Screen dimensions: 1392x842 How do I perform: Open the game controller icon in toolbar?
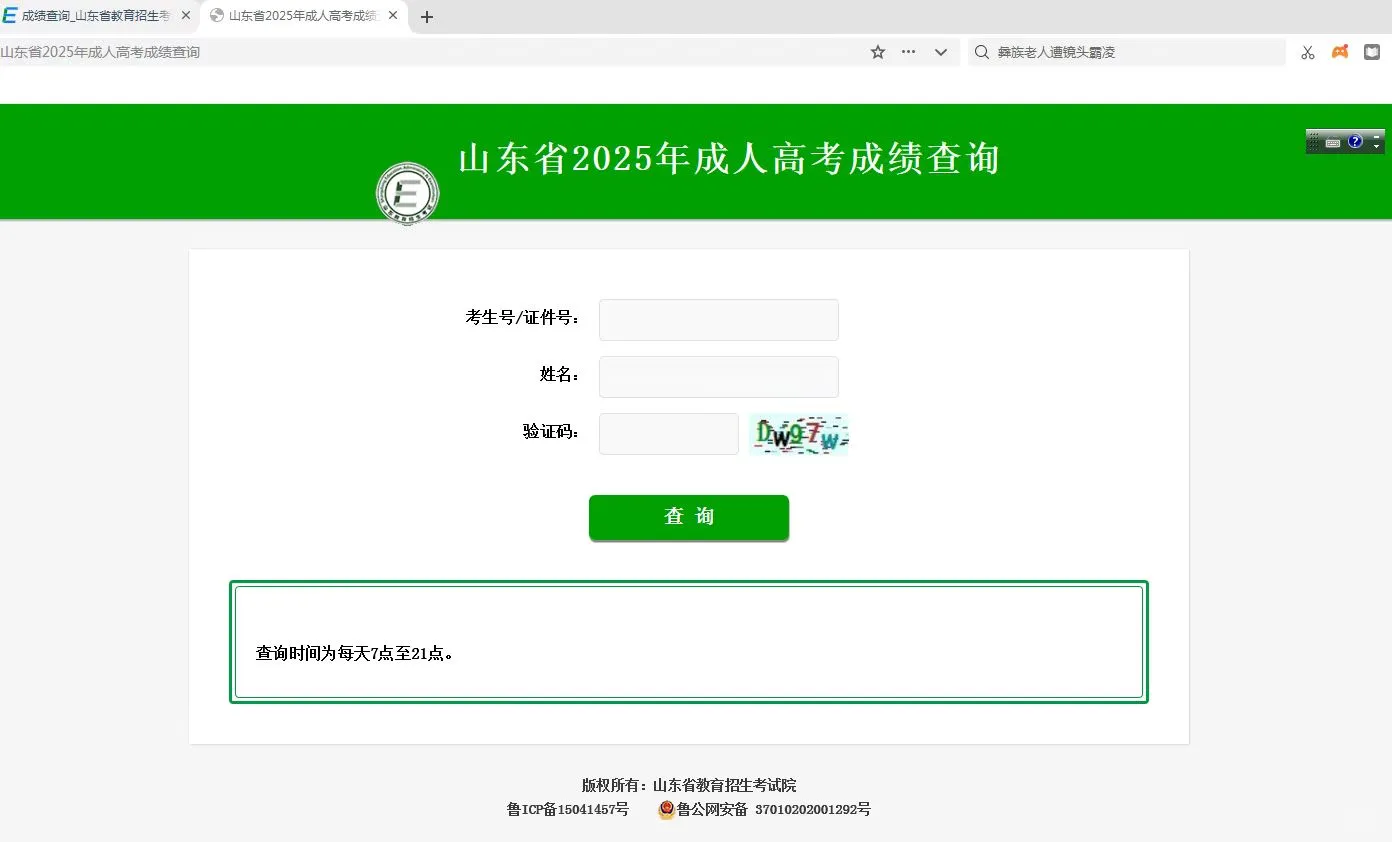pyautogui.click(x=1339, y=51)
